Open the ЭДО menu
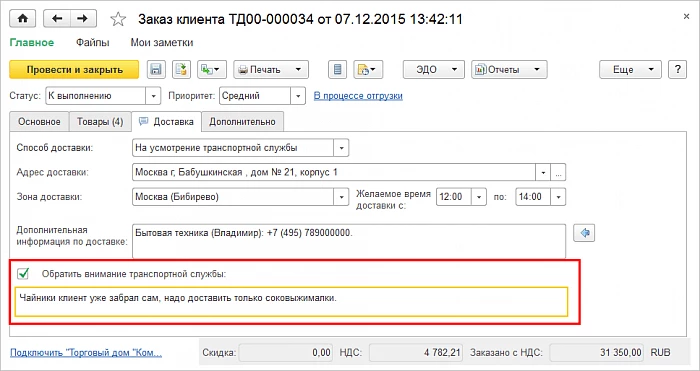This screenshot has width=700, height=371. pos(434,70)
